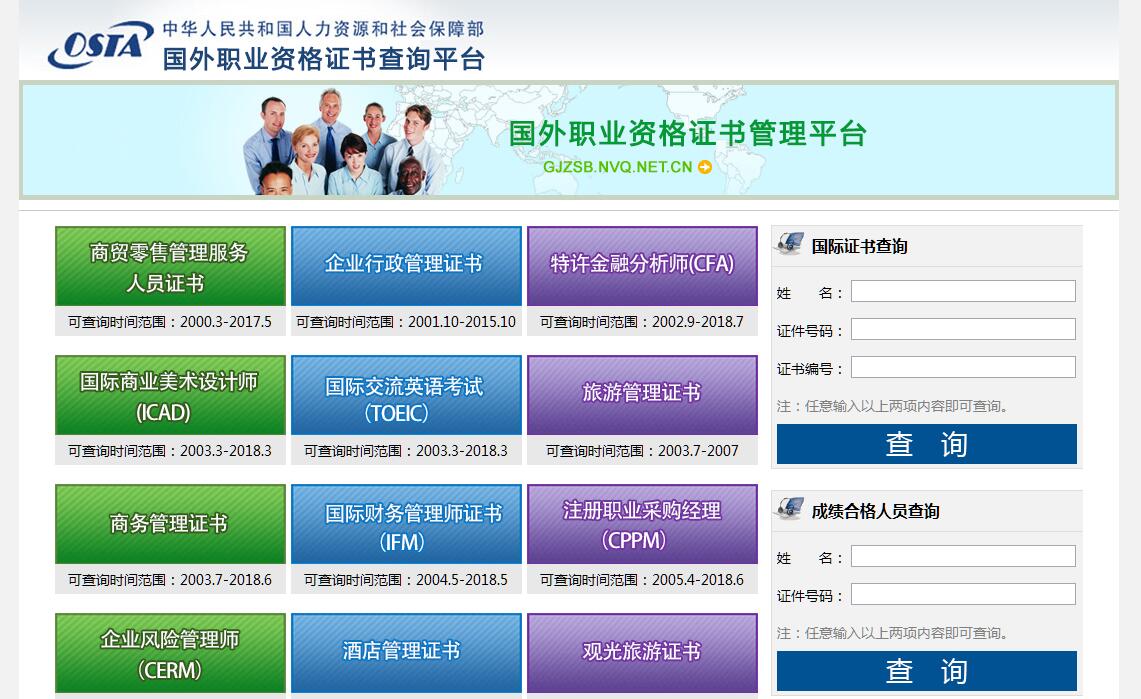Click the orange arrow icon beside GJZSB.NVQ.NET.CN
Image resolution: width=1141 pixels, height=699 pixels.
pyautogui.click(x=705, y=167)
